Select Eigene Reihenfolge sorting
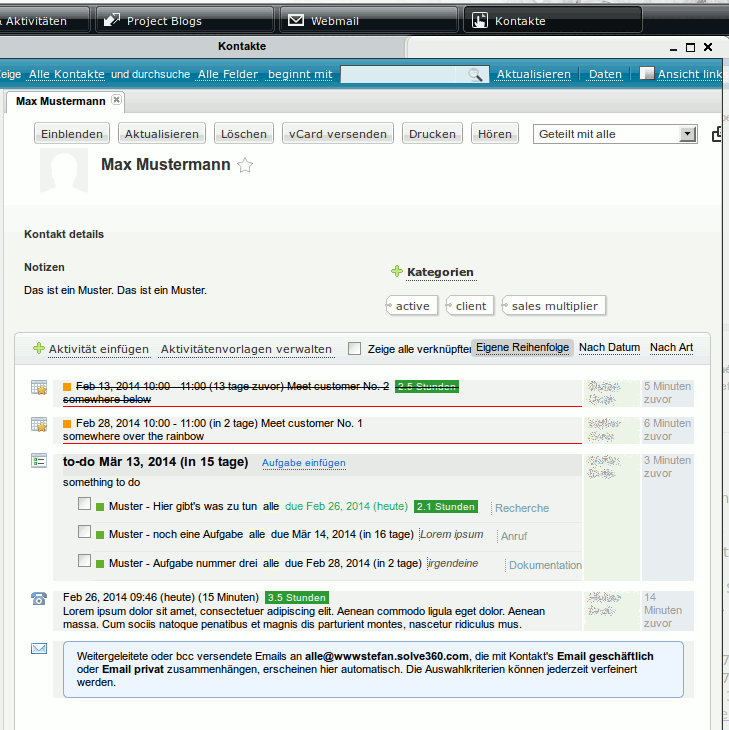The width and height of the screenshot is (729, 730). (522, 348)
